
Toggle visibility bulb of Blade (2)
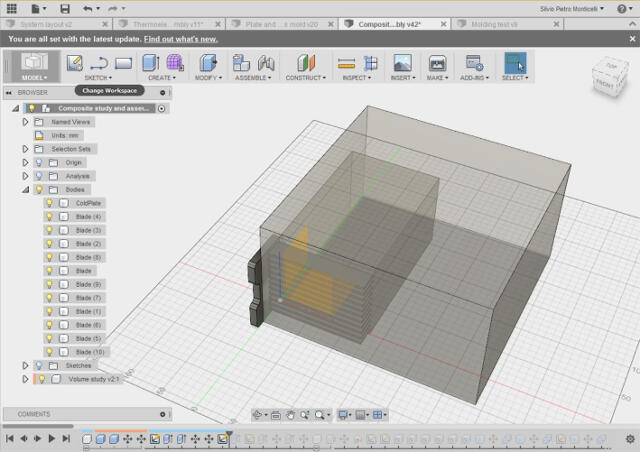click(x=49, y=244)
